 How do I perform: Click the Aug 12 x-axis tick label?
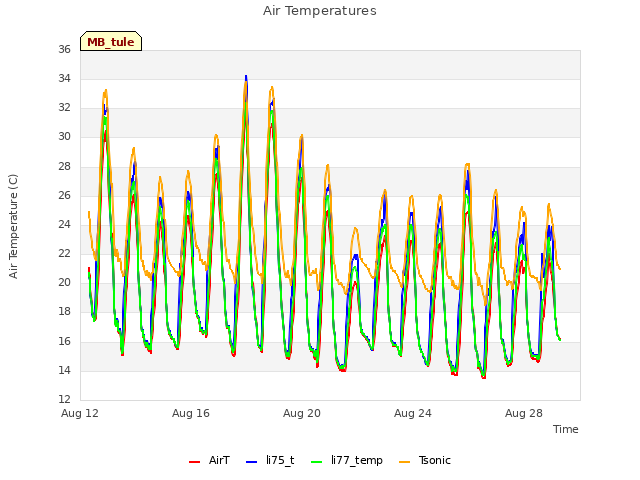(x=80, y=413)
